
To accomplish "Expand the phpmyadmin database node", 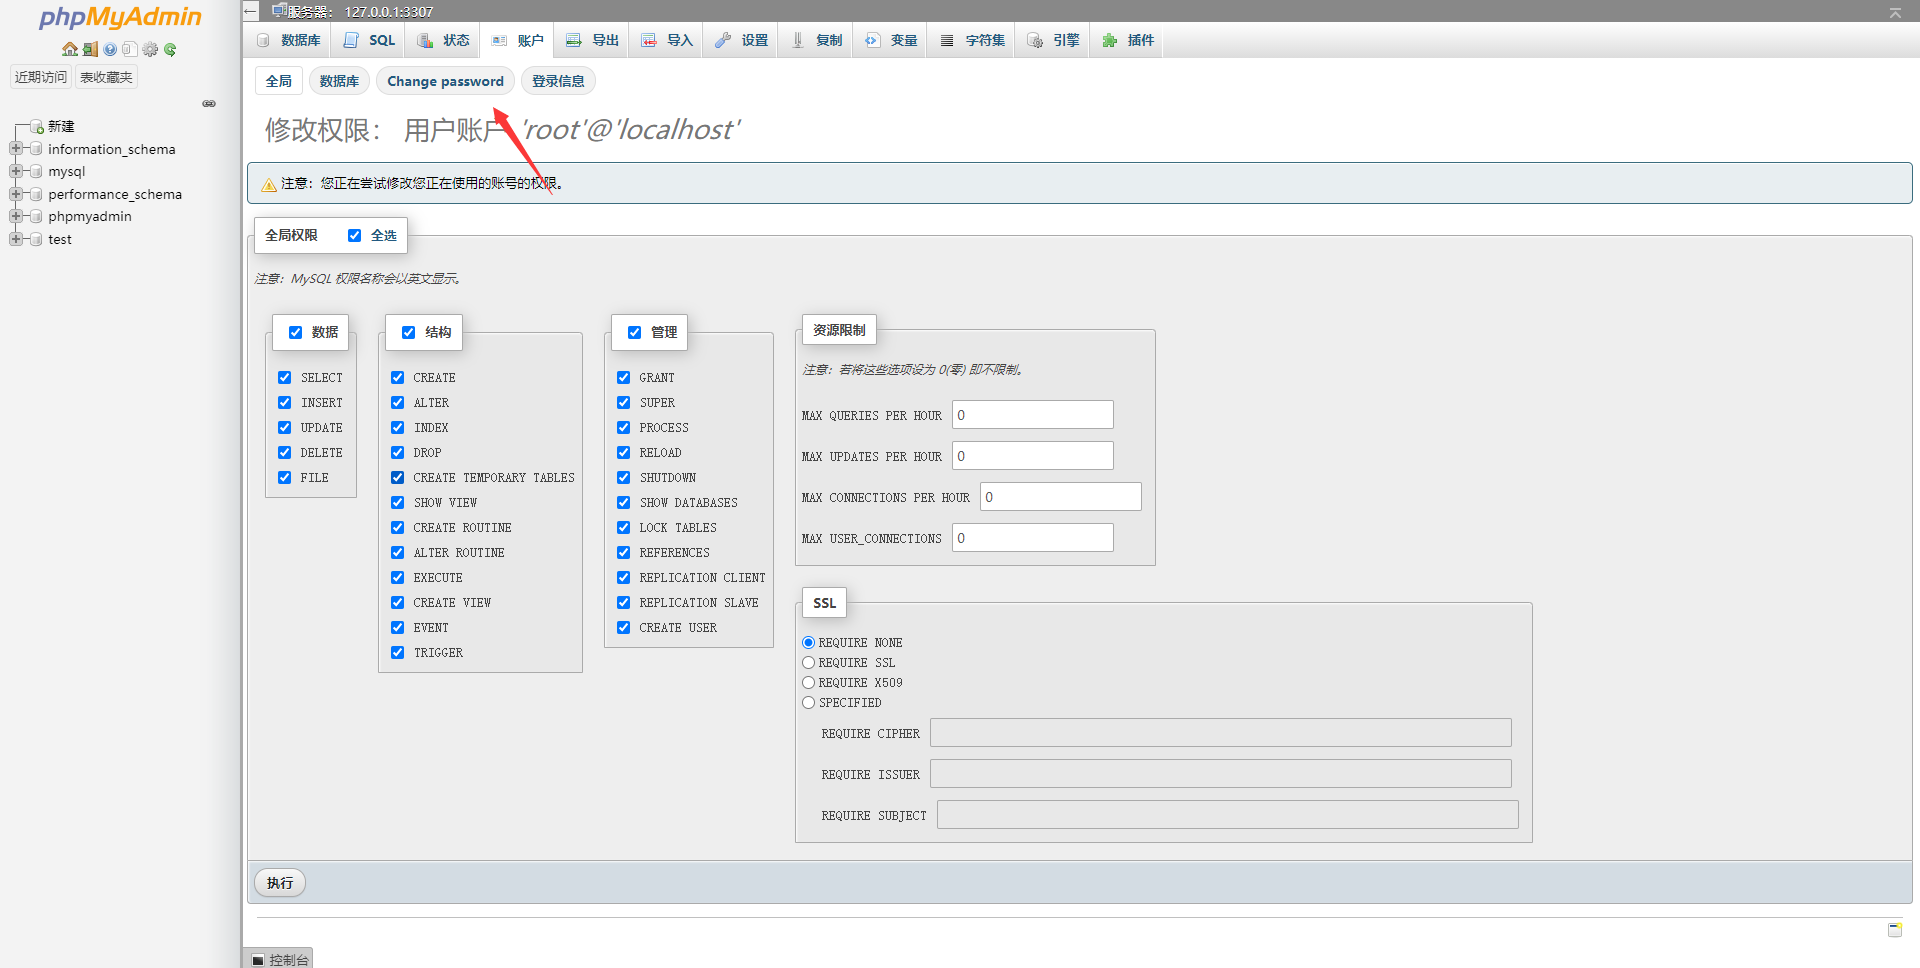I will point(15,216).
